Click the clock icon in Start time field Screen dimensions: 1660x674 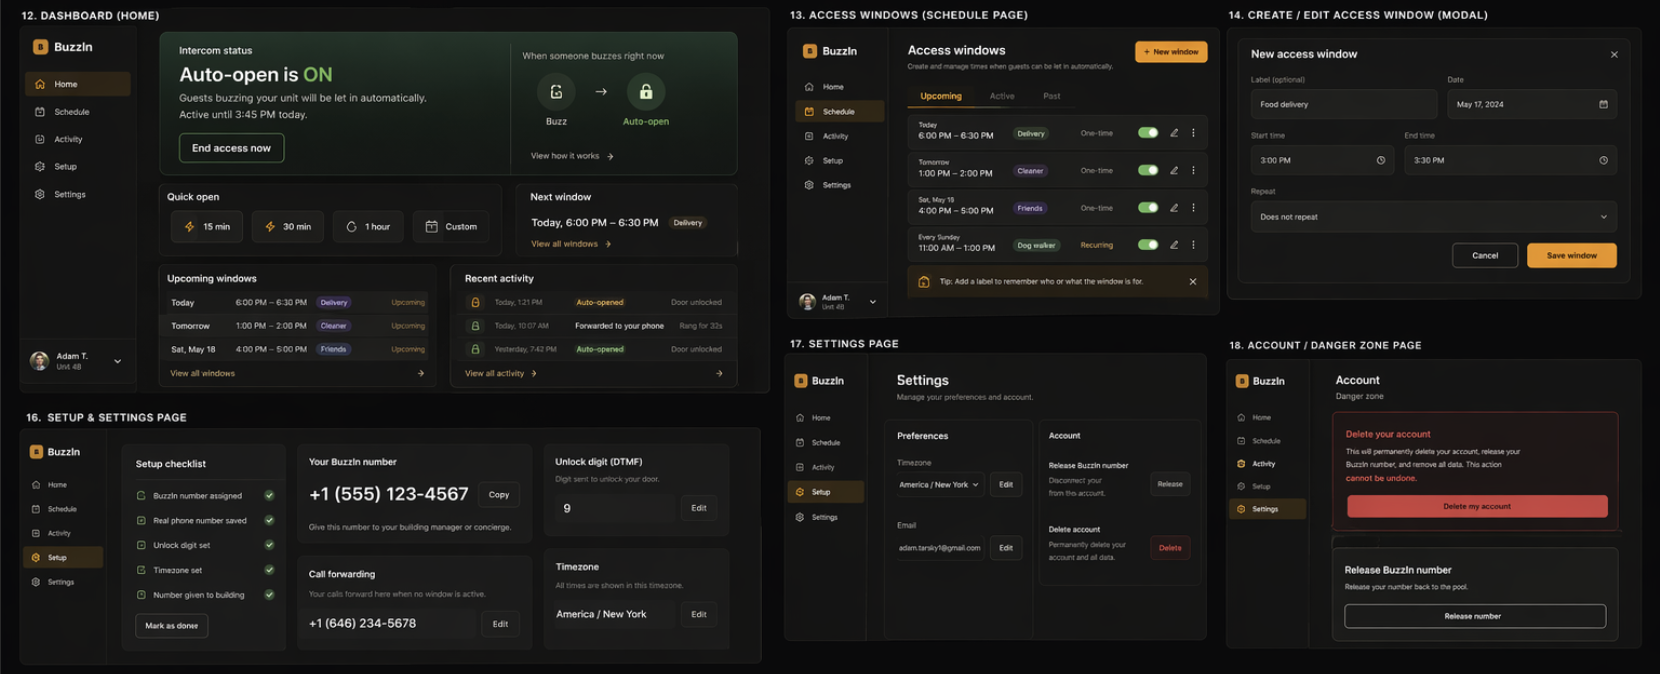coord(1381,160)
